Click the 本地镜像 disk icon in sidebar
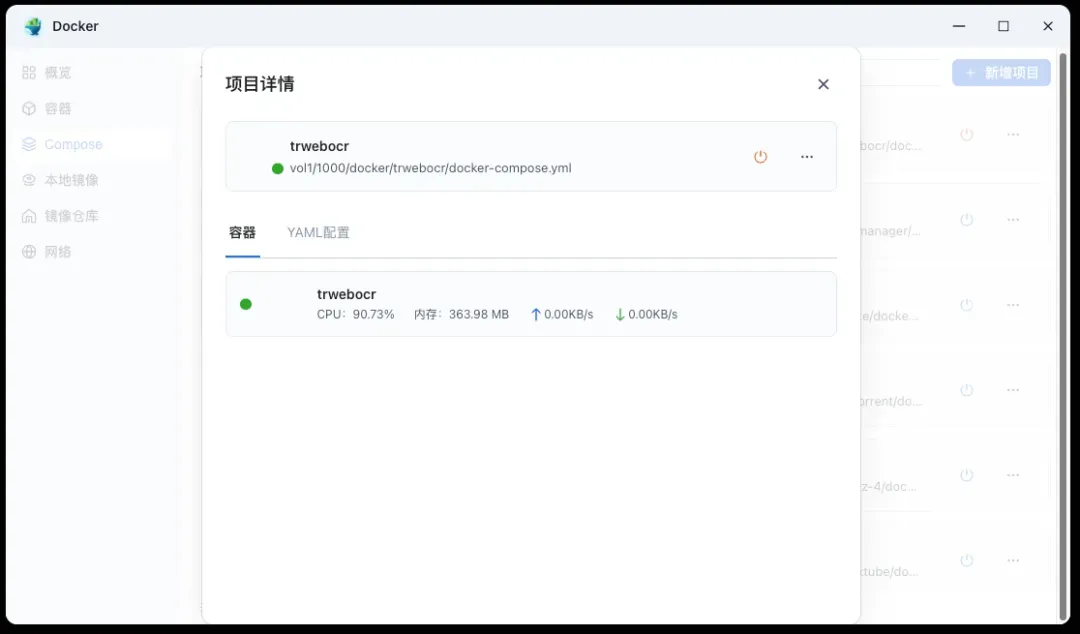Image resolution: width=1080 pixels, height=634 pixels. pyautogui.click(x=29, y=180)
